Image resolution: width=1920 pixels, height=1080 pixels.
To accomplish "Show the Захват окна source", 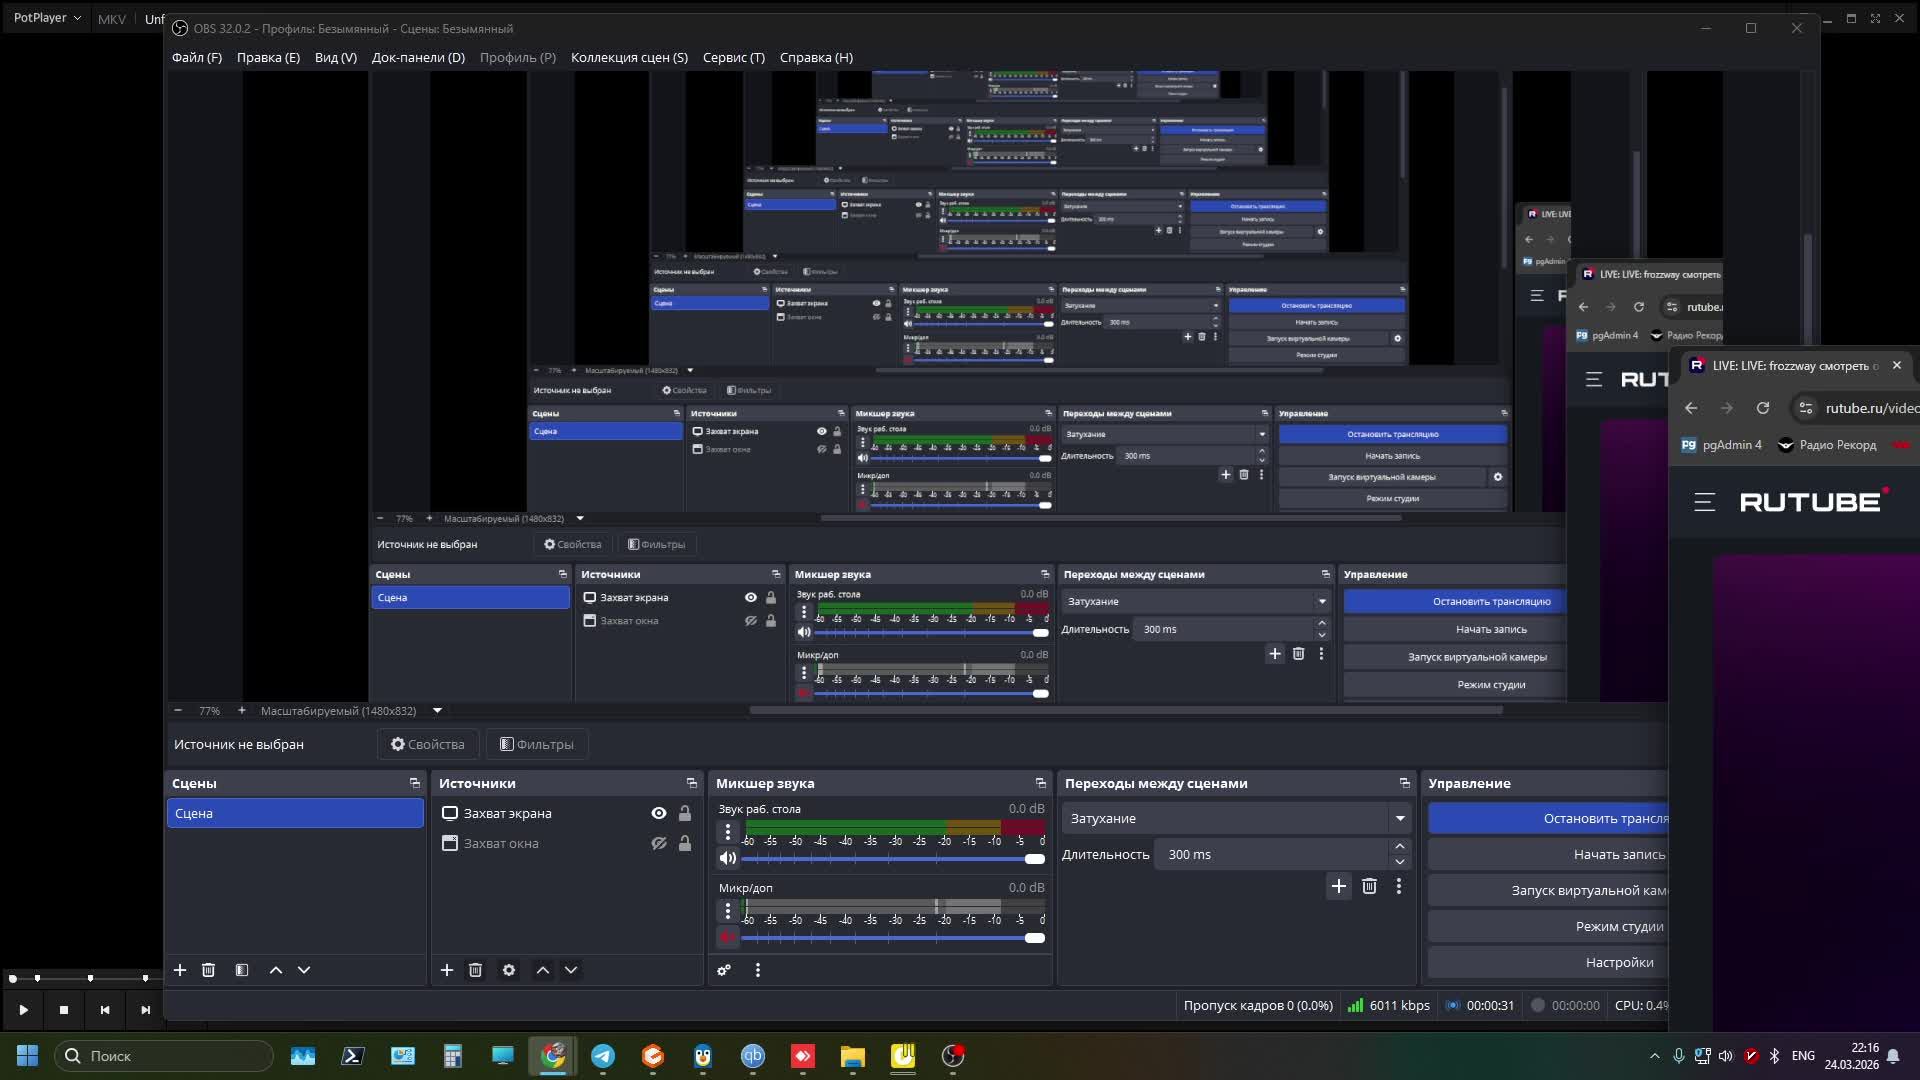I will 658,843.
